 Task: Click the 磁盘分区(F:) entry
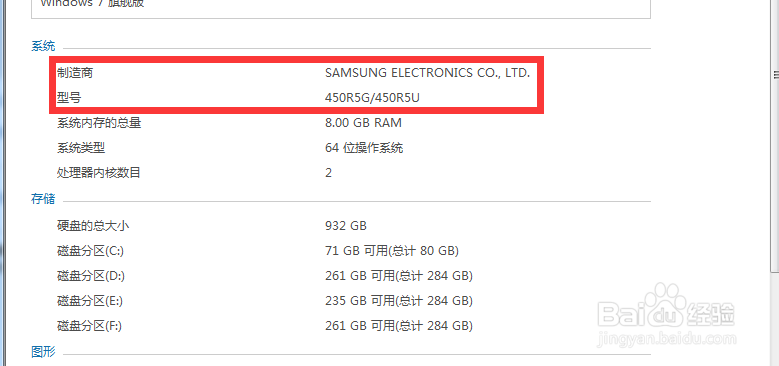coord(89,326)
